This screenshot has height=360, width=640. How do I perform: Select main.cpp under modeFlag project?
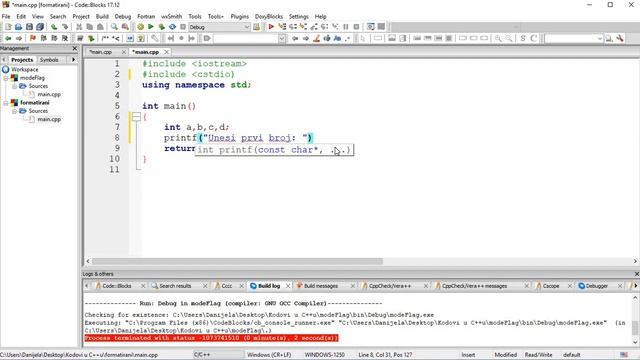tap(49, 94)
